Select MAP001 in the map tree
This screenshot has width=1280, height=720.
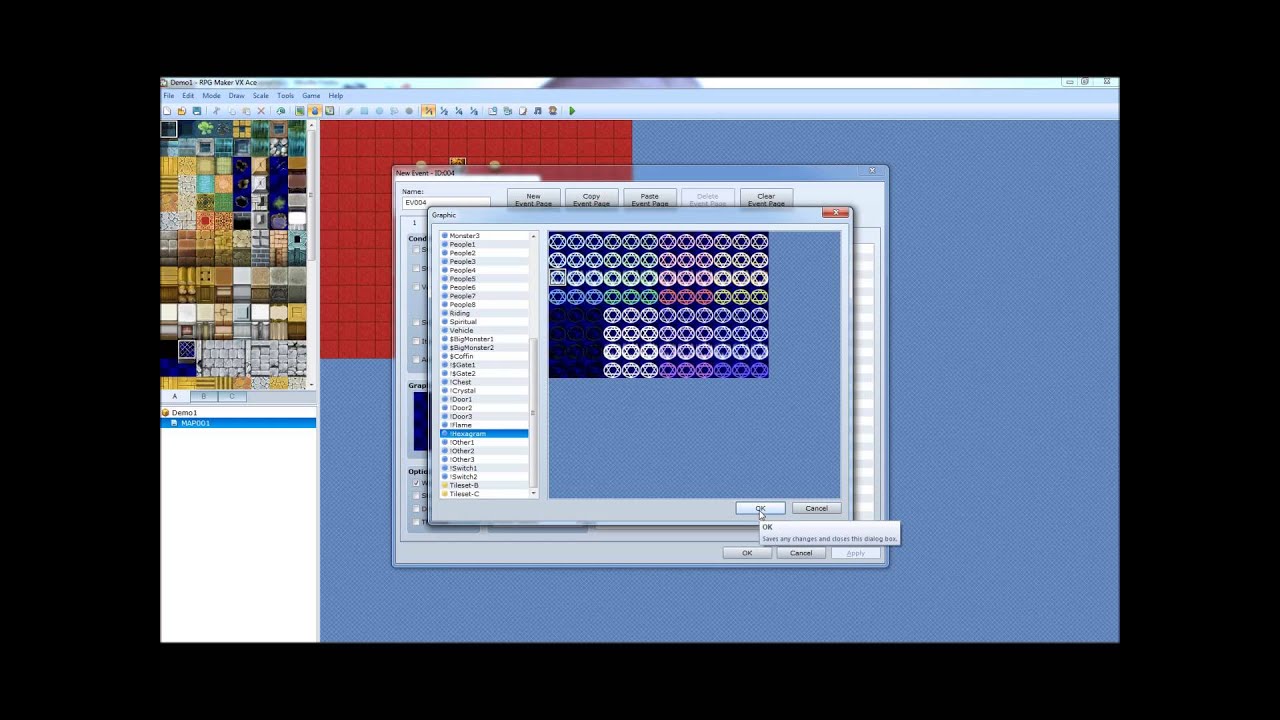click(238, 423)
